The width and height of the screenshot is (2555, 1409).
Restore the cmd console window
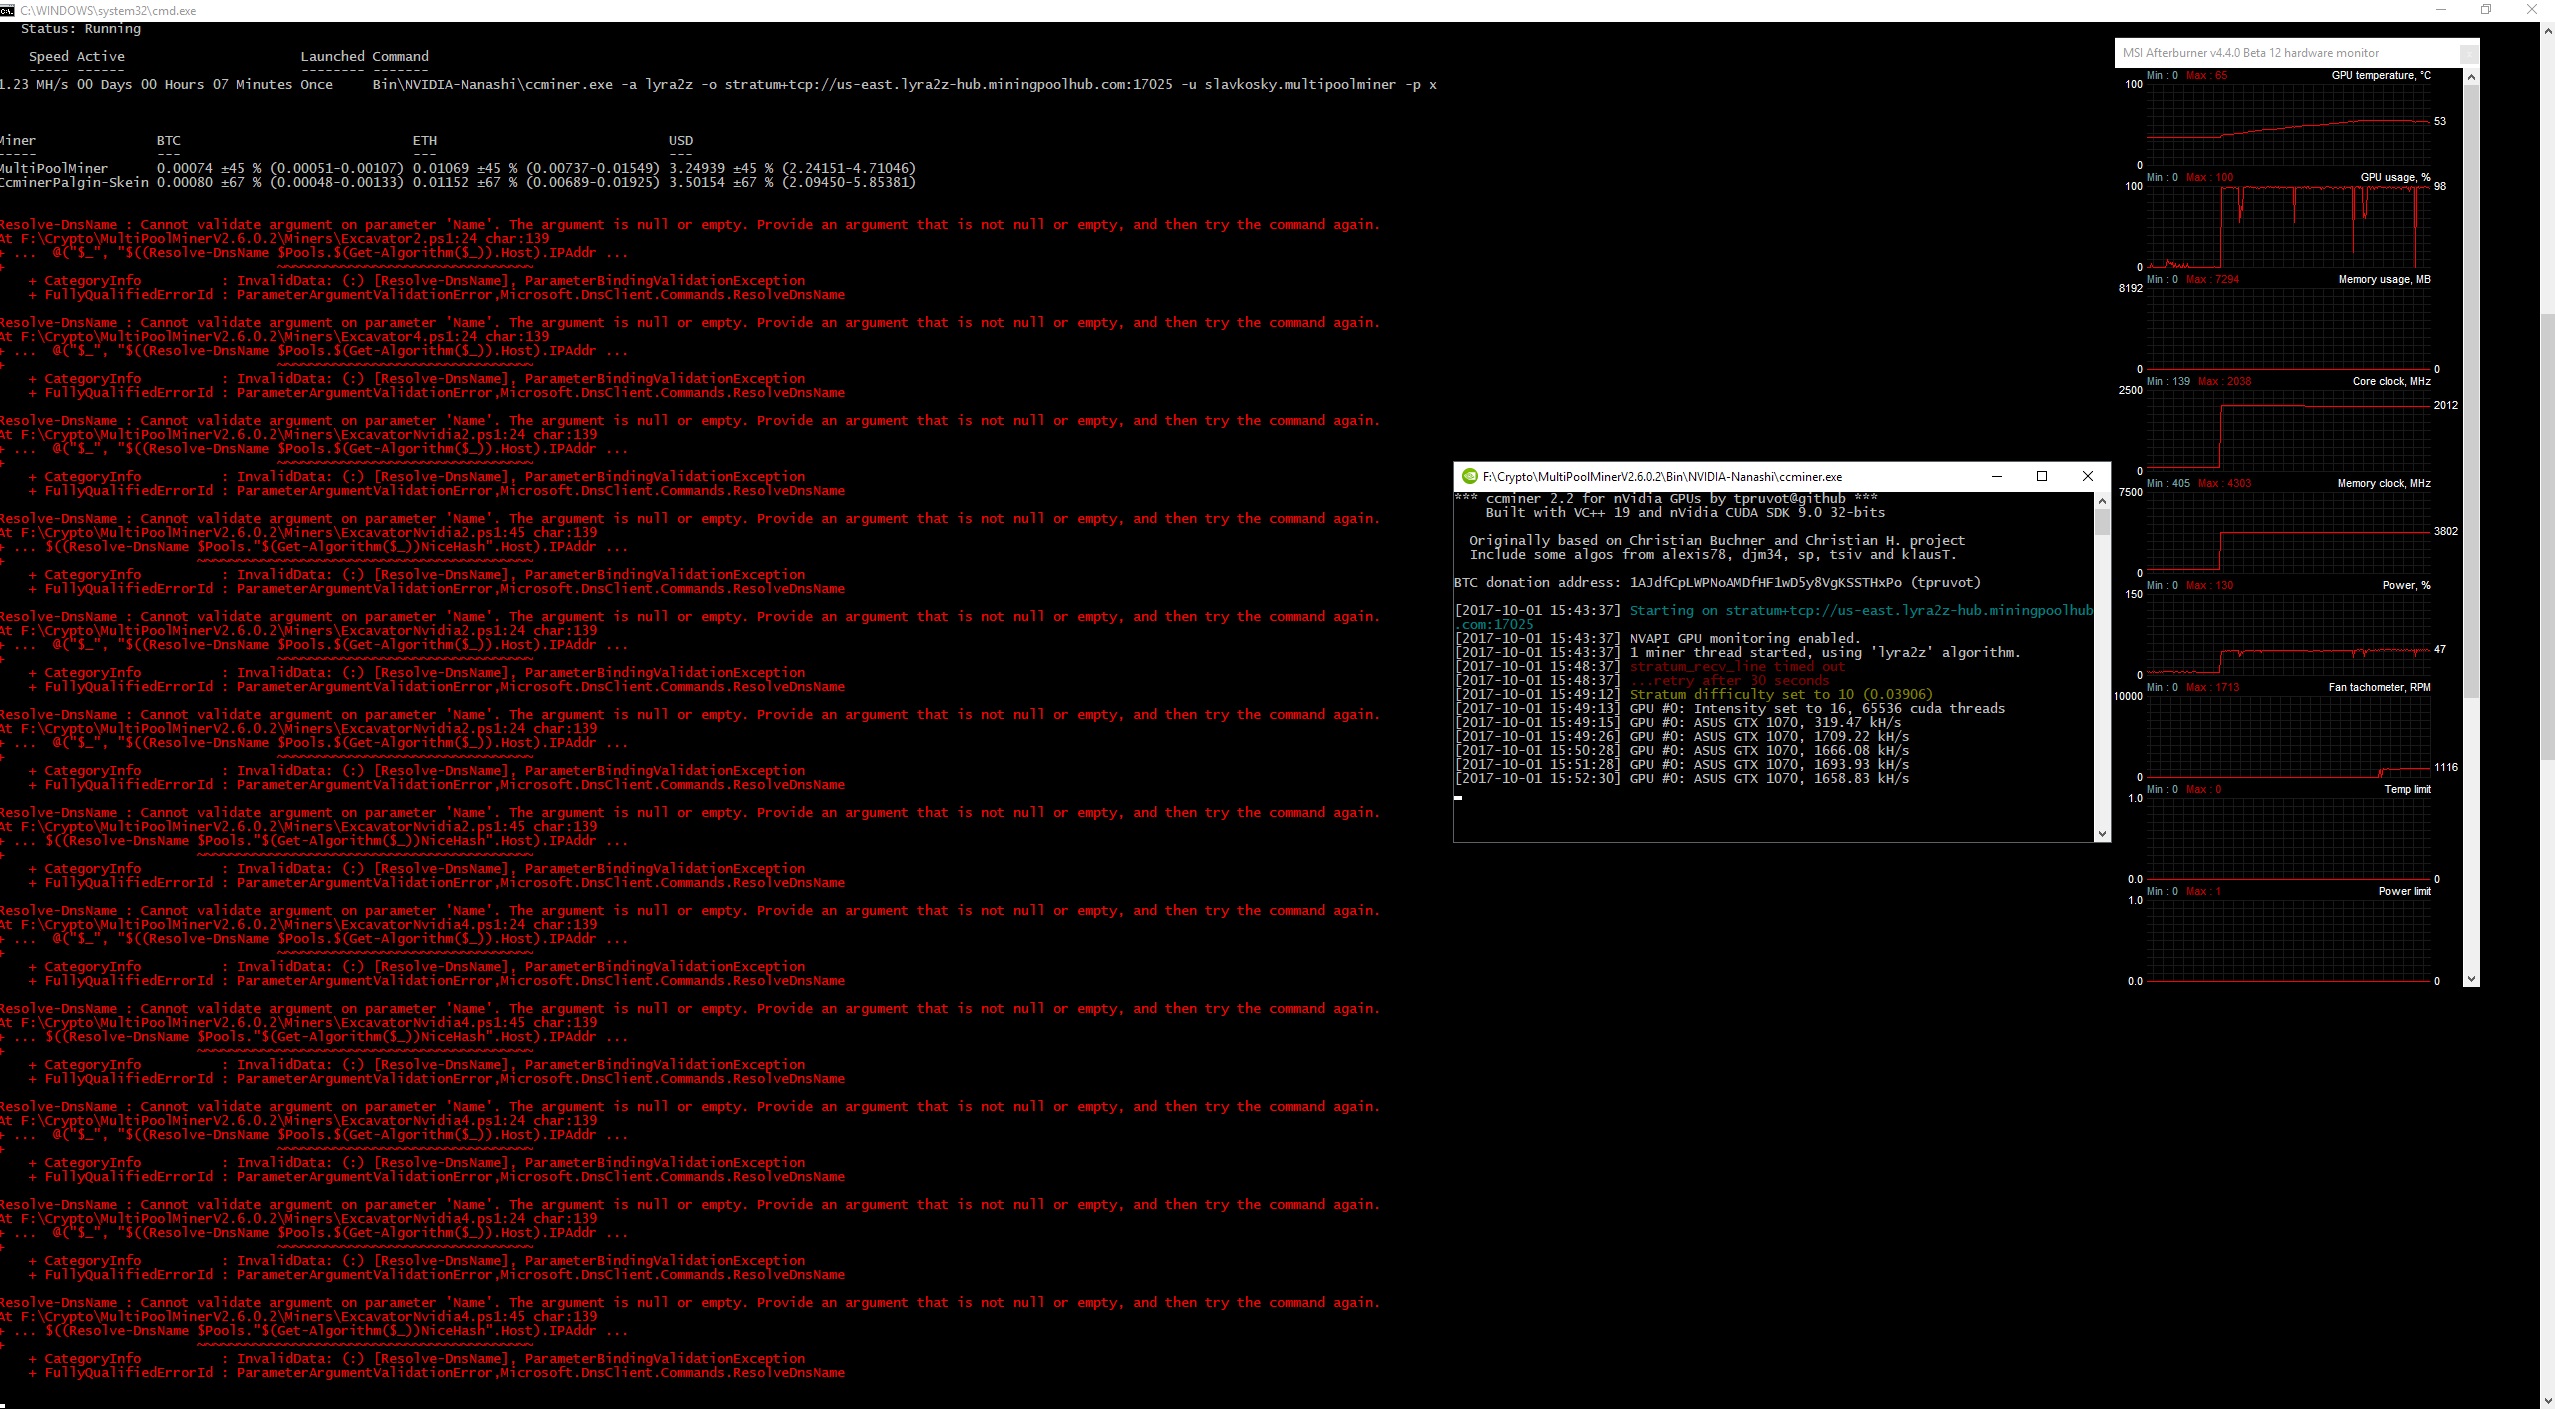[x=2484, y=10]
